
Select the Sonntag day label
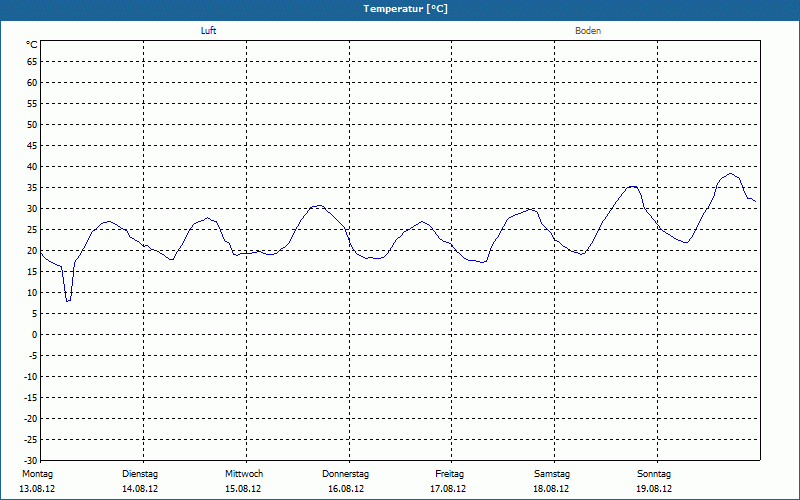[x=654, y=474]
